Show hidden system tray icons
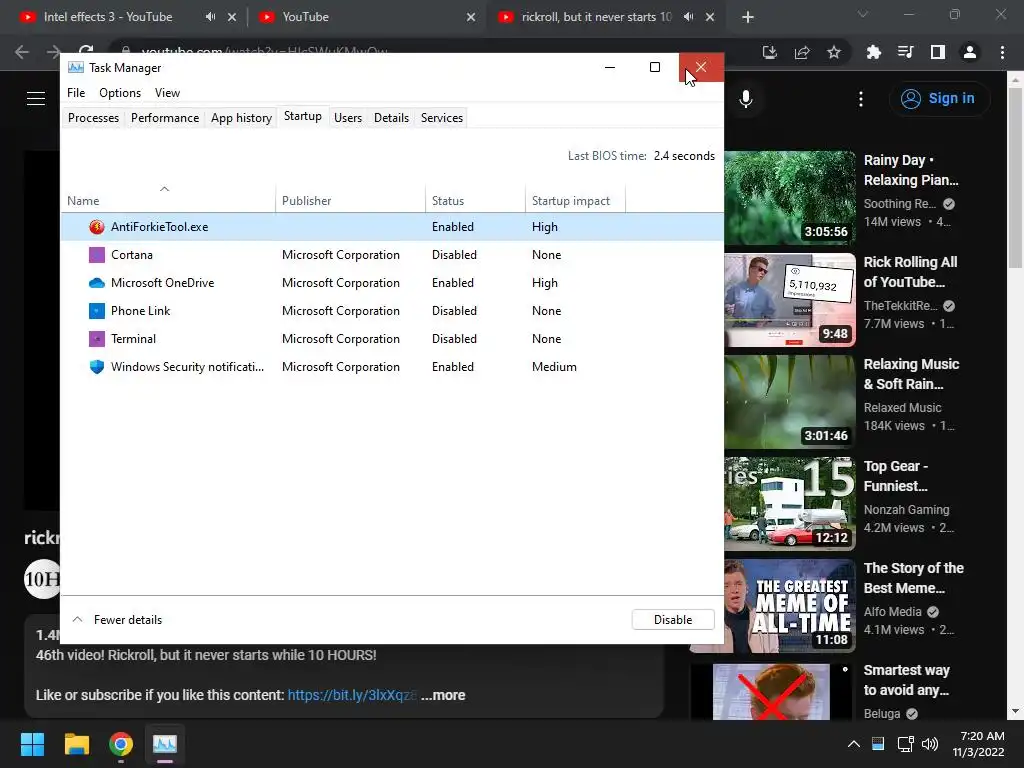Image resolution: width=1024 pixels, height=768 pixels. coord(854,744)
